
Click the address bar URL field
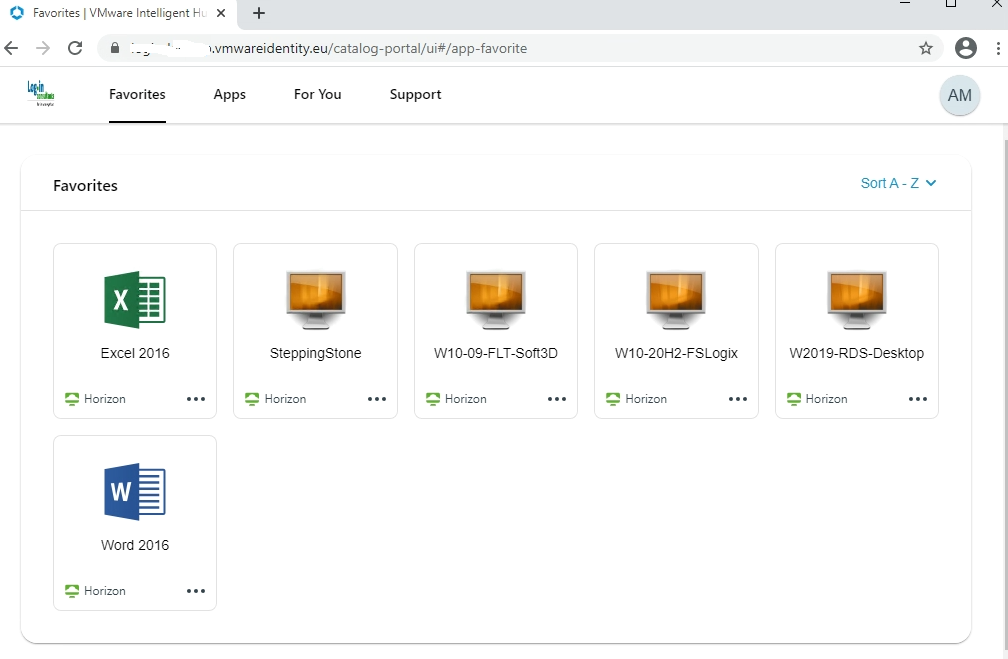point(500,48)
